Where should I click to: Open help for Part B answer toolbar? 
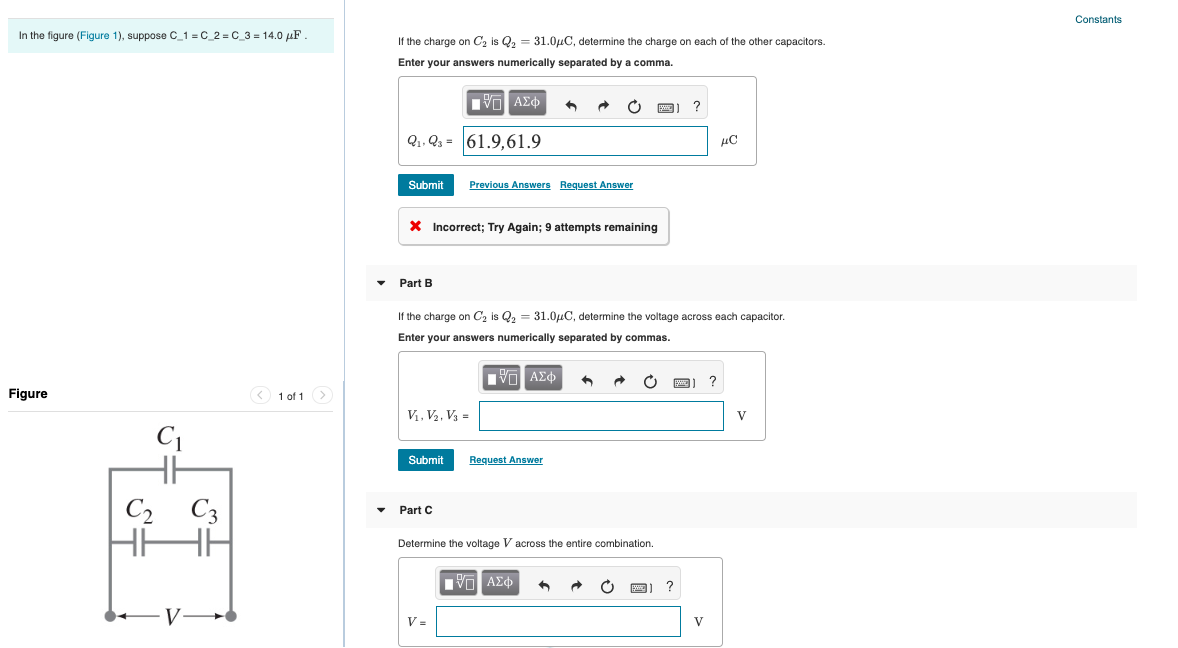tap(713, 381)
